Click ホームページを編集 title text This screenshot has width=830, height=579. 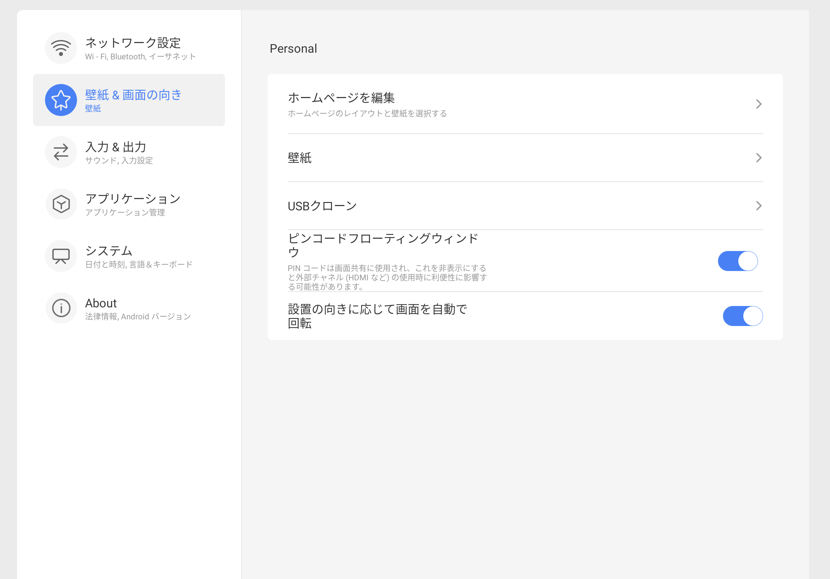[341, 98]
